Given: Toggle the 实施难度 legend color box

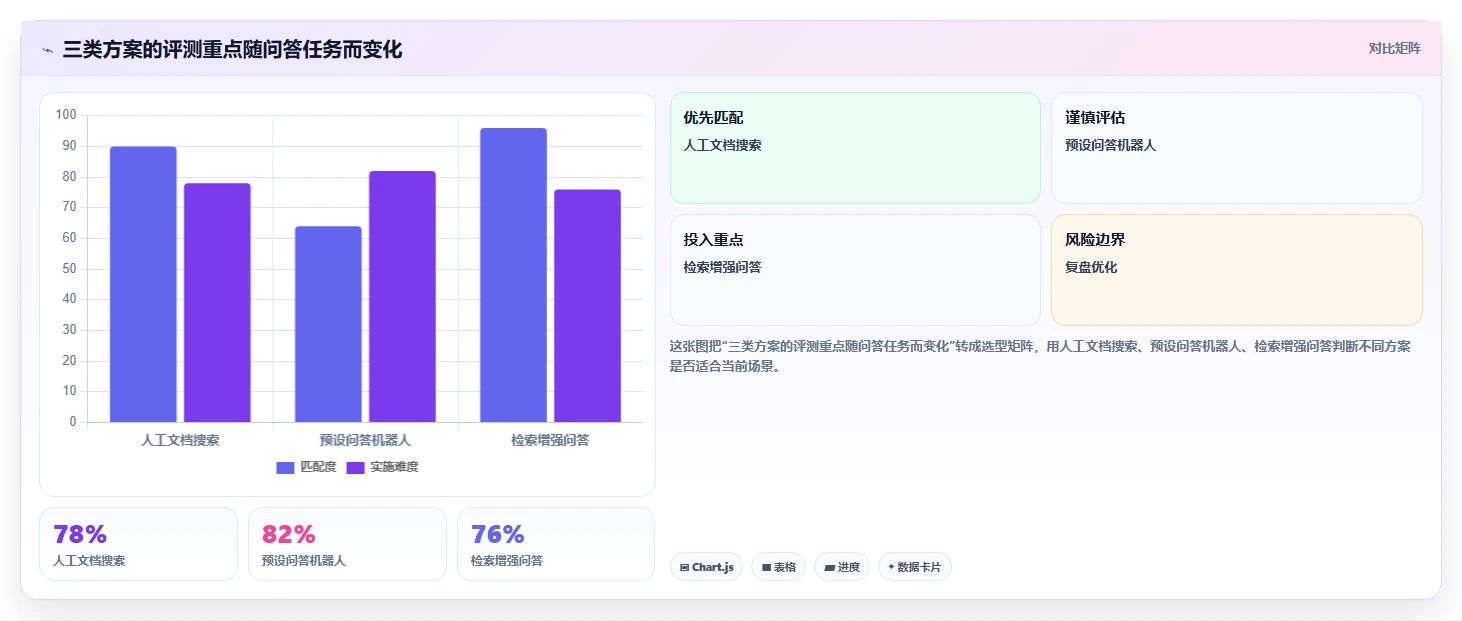Looking at the screenshot, I should pos(355,467).
